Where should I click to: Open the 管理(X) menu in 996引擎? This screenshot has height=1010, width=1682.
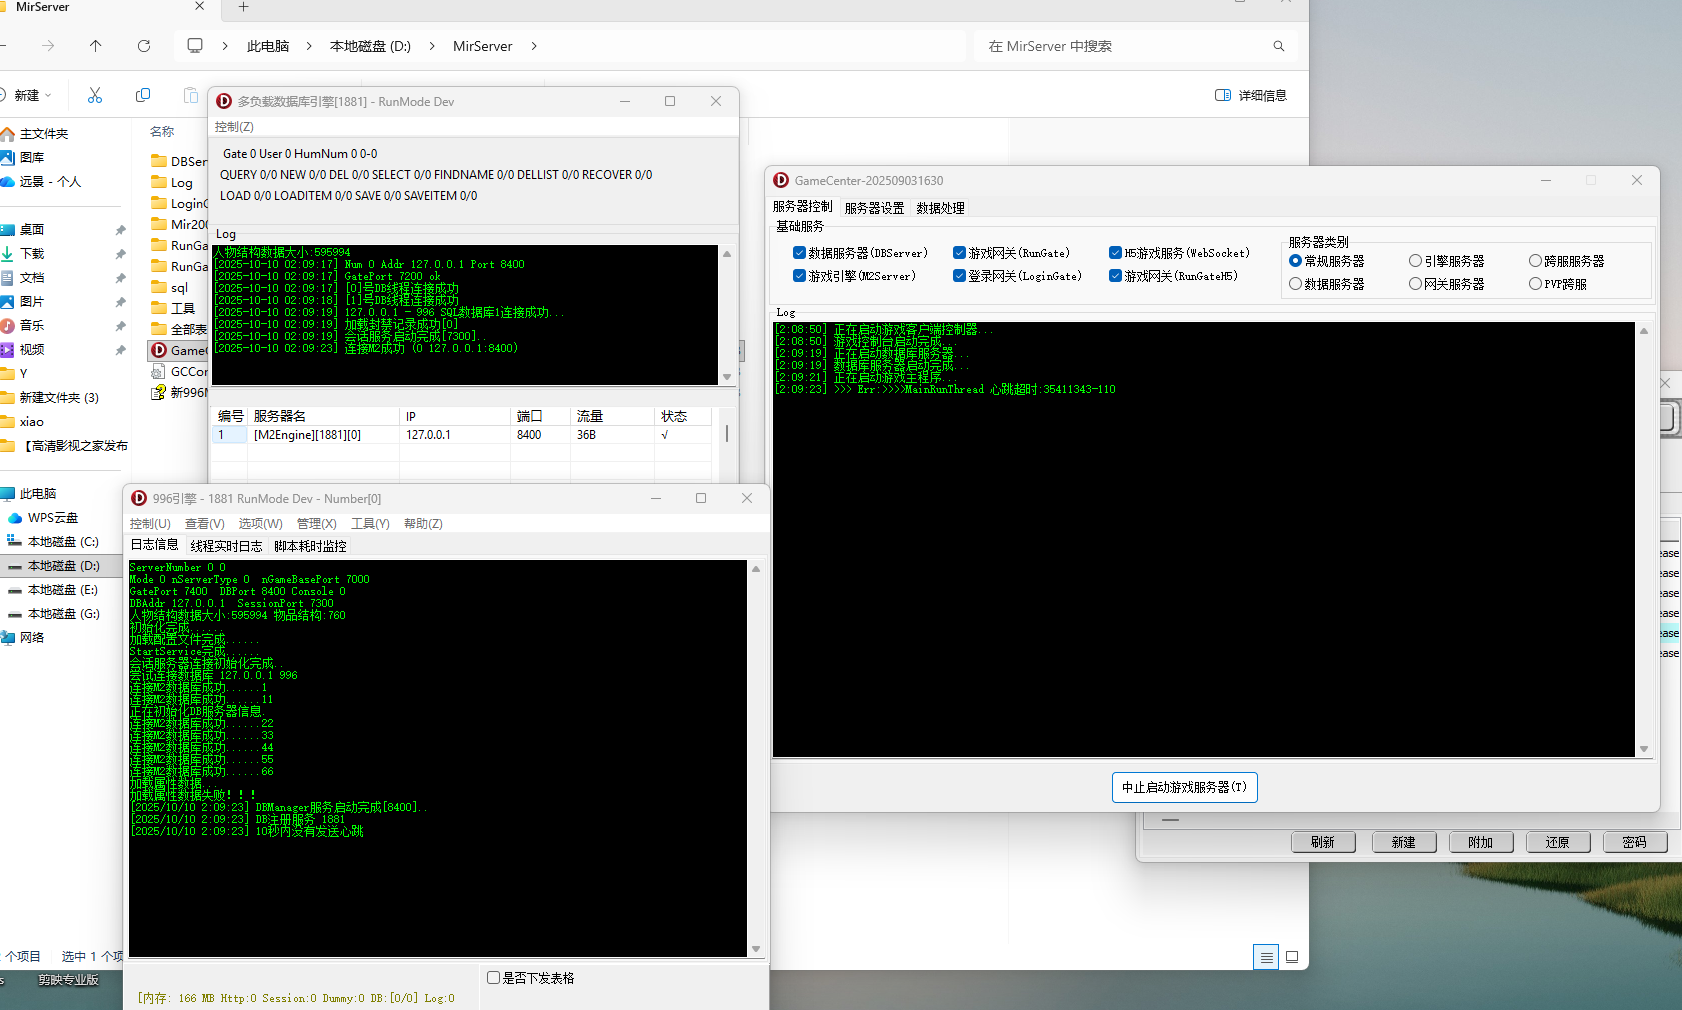(316, 524)
